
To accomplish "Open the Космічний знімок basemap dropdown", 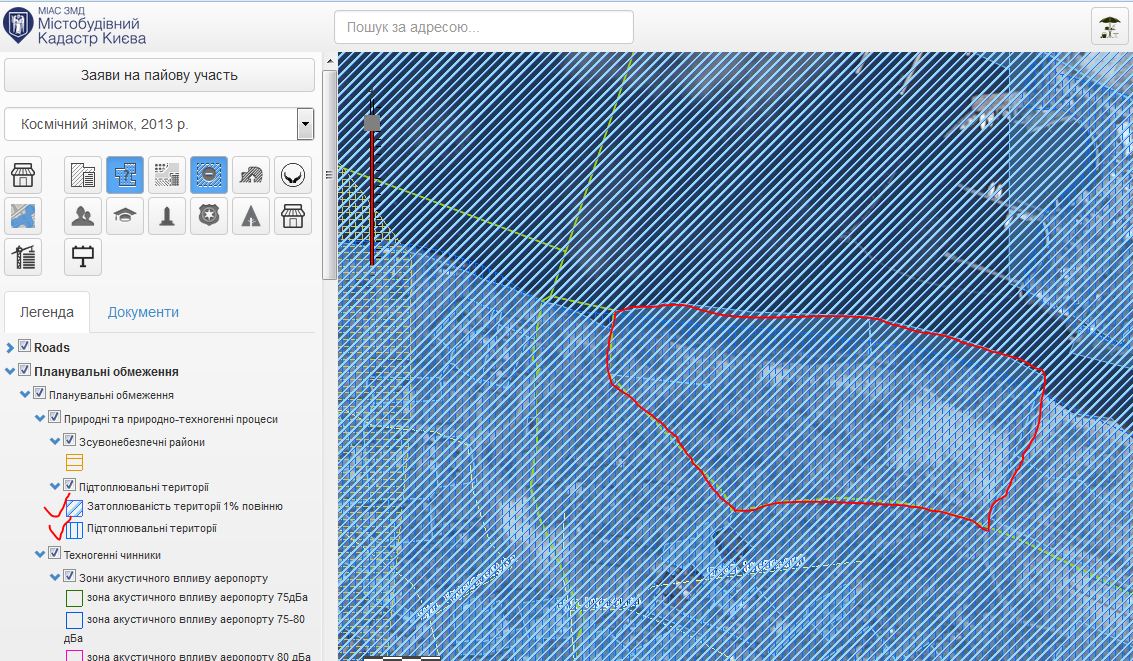I will pos(306,125).
